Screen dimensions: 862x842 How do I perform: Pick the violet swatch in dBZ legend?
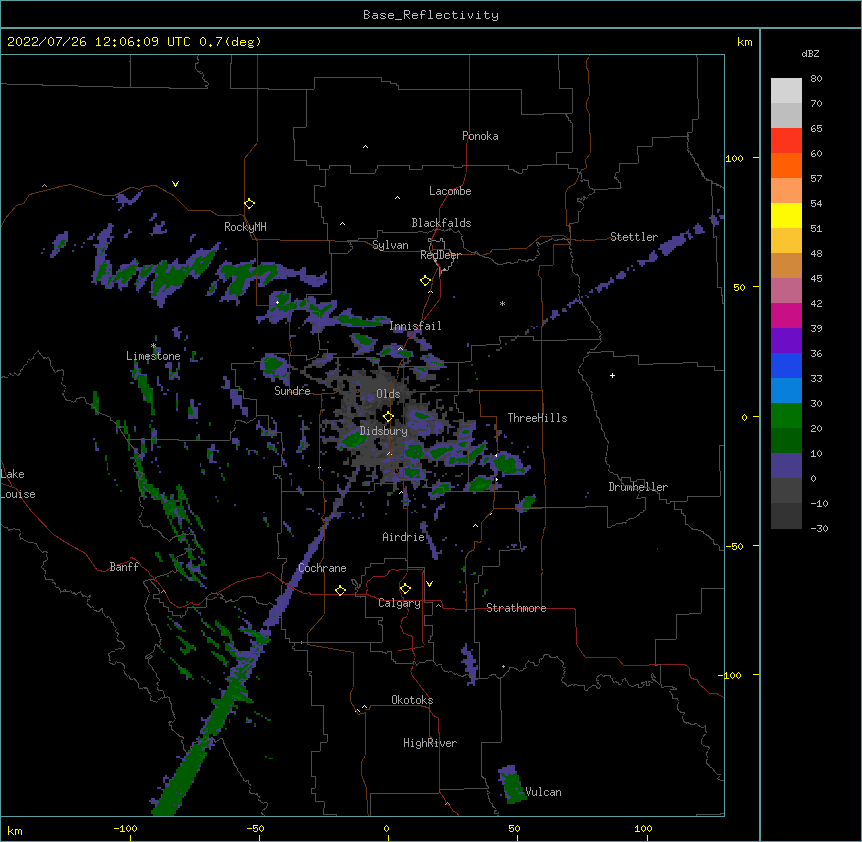click(786, 341)
